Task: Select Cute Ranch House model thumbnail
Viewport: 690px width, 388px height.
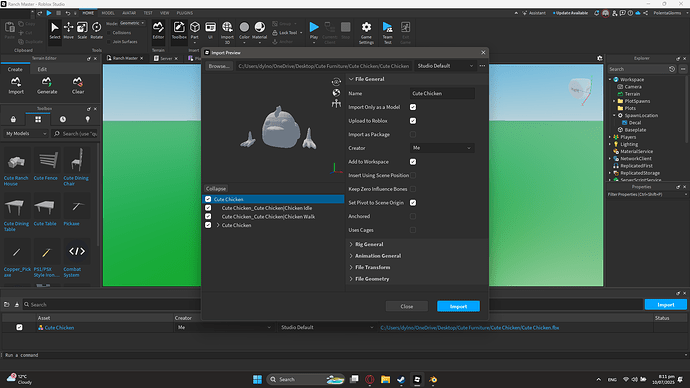Action: tap(16, 161)
